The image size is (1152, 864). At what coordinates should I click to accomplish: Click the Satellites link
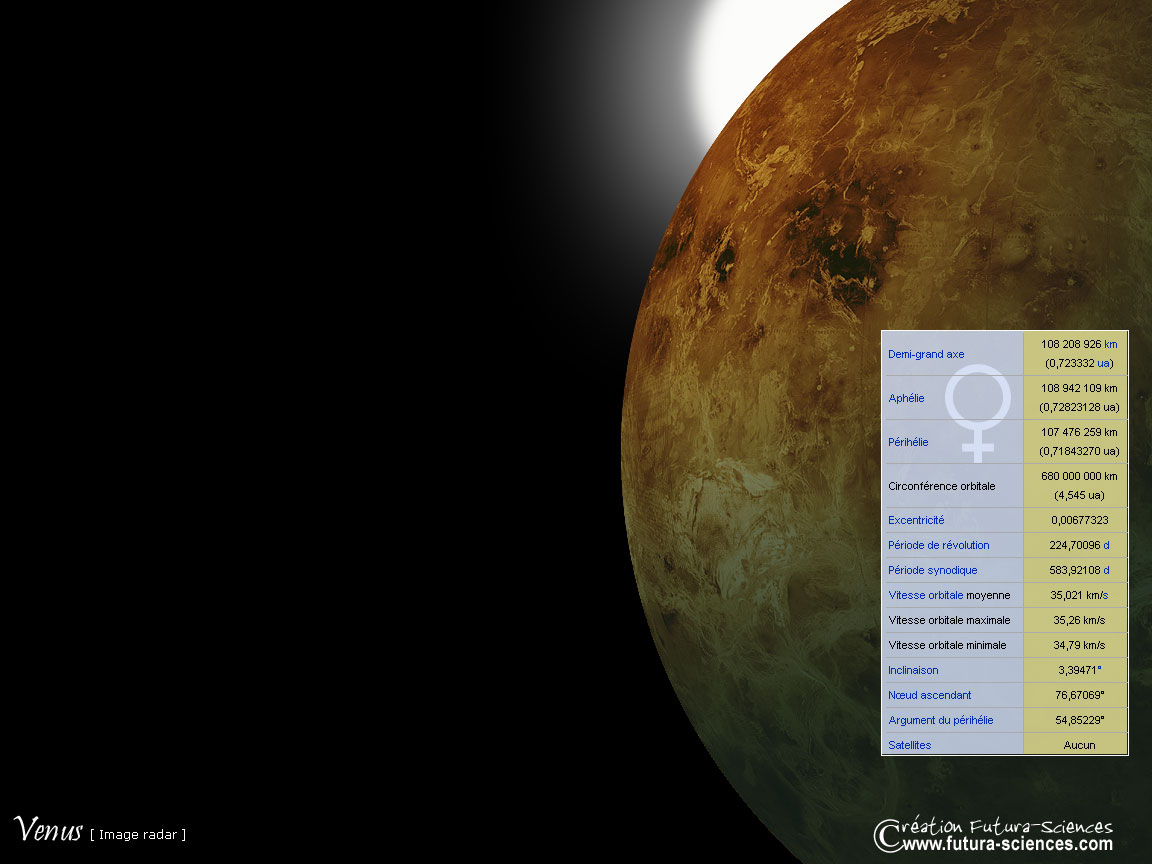909,745
